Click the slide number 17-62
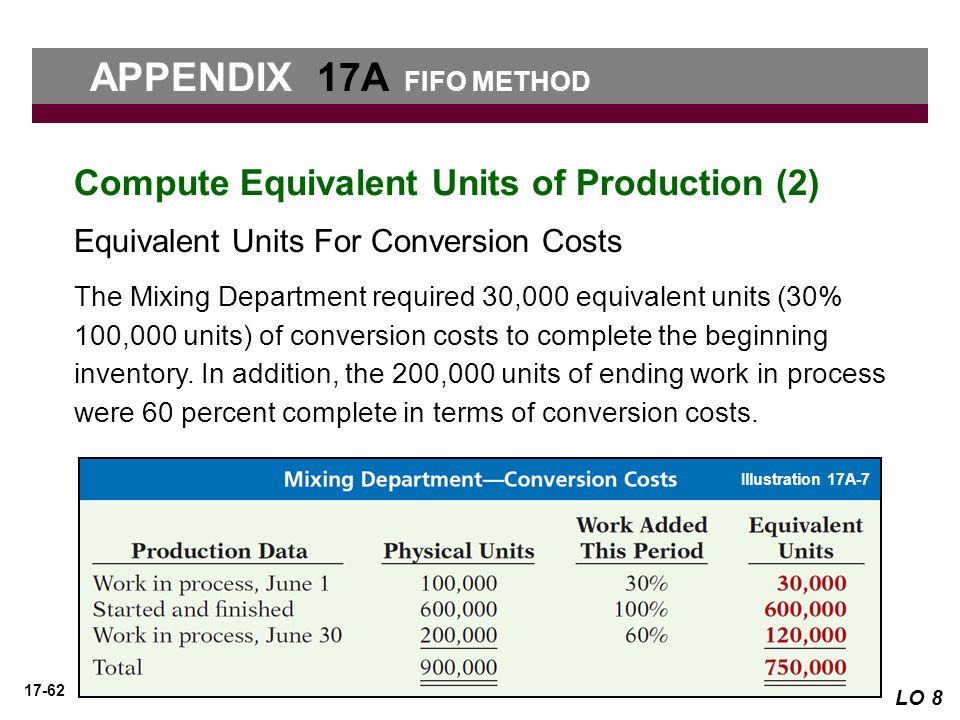 pos(45,691)
